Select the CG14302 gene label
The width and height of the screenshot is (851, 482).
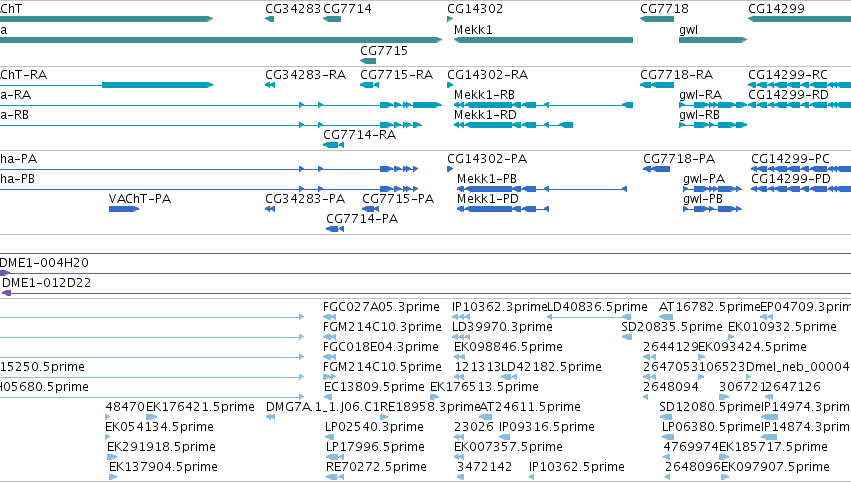point(475,9)
